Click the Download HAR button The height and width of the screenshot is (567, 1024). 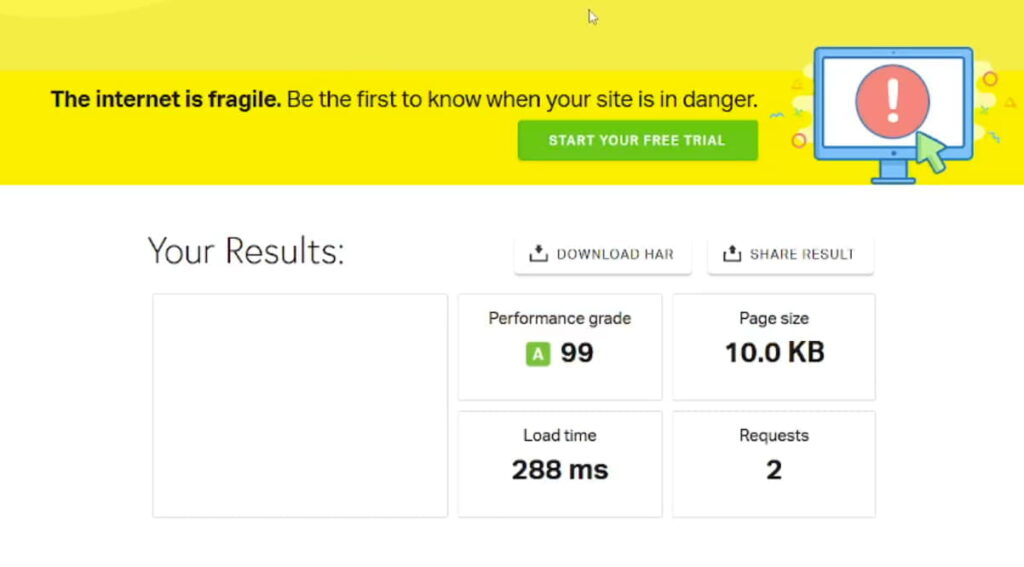(602, 254)
